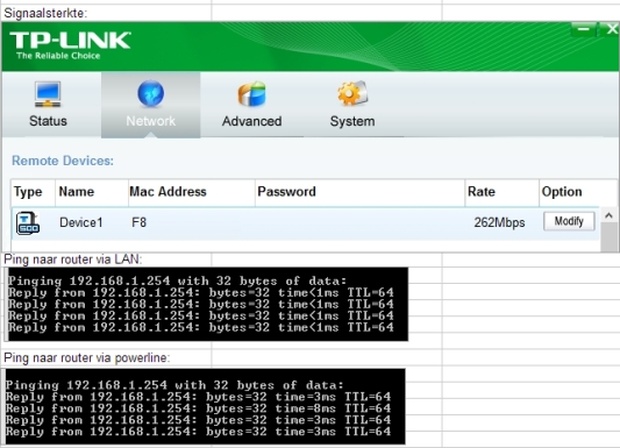Screen dimensions: 620x448
Task: Select the Device1 name cell
Action: tap(81, 223)
